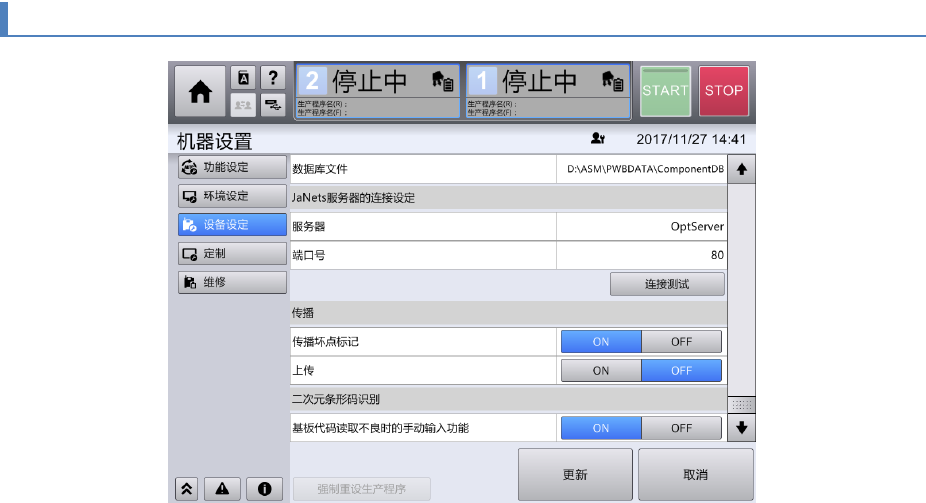926x503 pixels.
Task: Click the 定制 icon
Action: (x=189, y=254)
